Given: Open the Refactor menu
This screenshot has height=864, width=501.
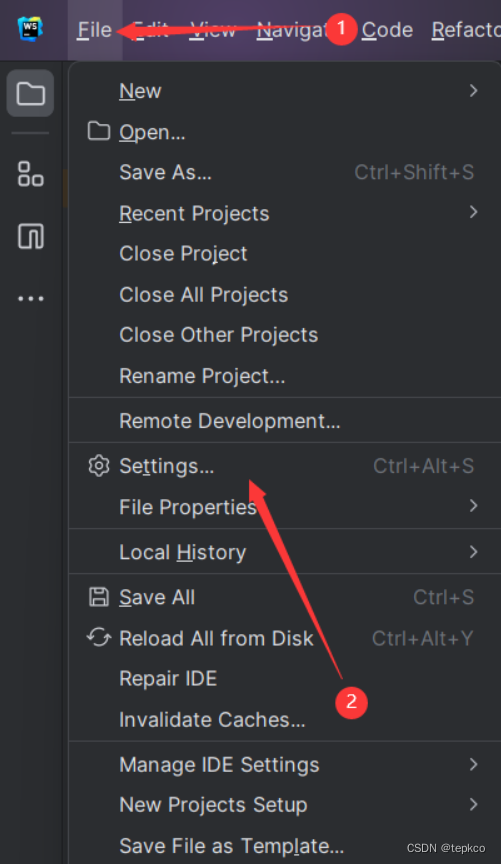Looking at the screenshot, I should (466, 30).
